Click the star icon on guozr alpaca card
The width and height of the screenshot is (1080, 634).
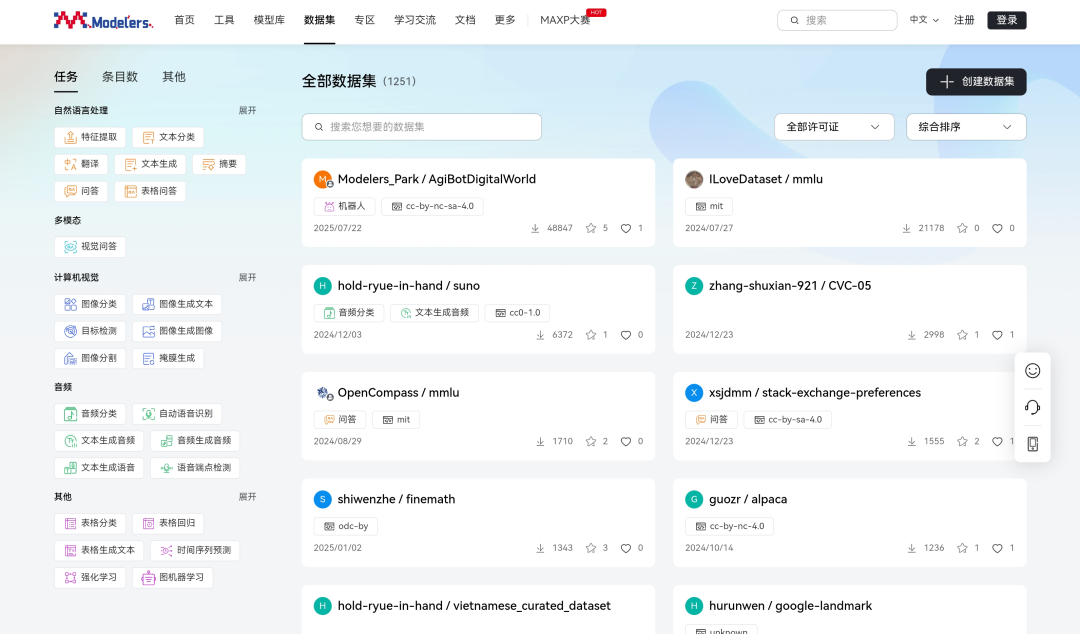point(962,548)
